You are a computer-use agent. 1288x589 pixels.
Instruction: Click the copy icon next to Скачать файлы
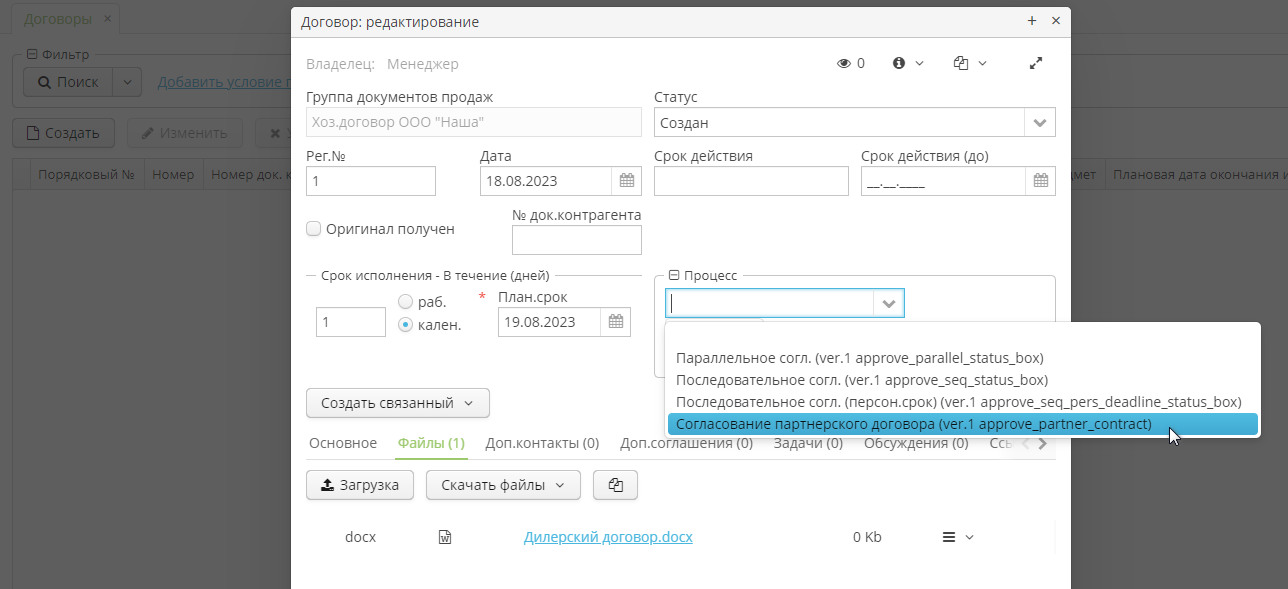[x=615, y=485]
